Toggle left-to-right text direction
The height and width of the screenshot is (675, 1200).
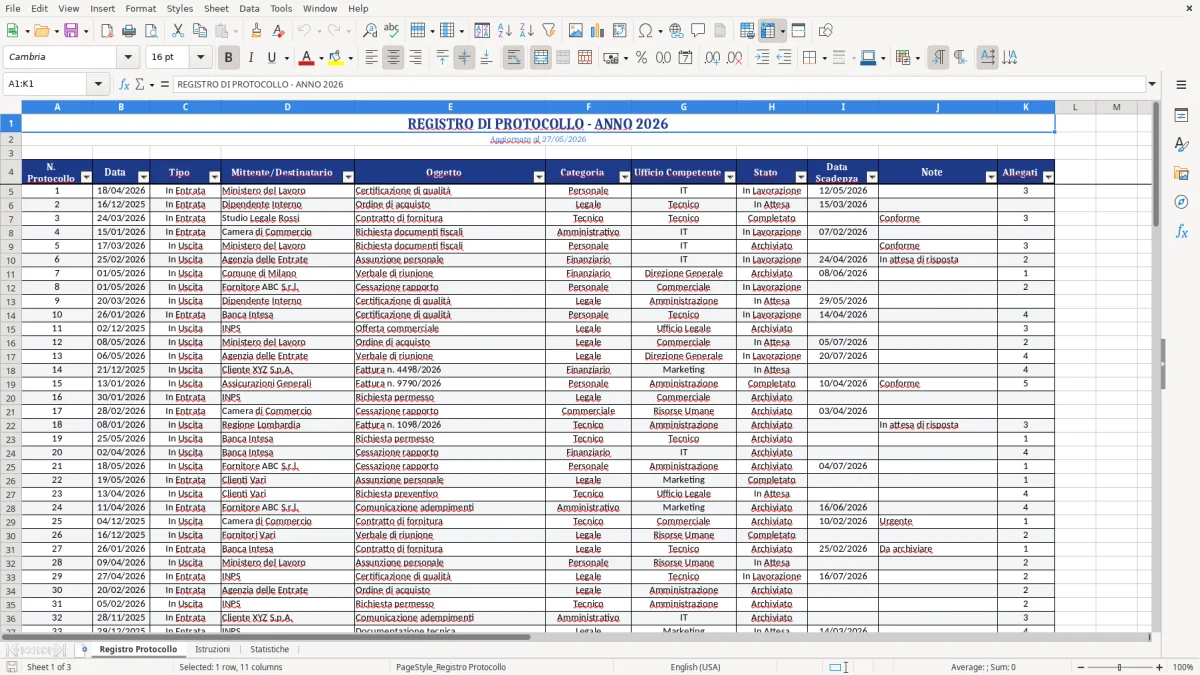pyautogui.click(x=938, y=58)
